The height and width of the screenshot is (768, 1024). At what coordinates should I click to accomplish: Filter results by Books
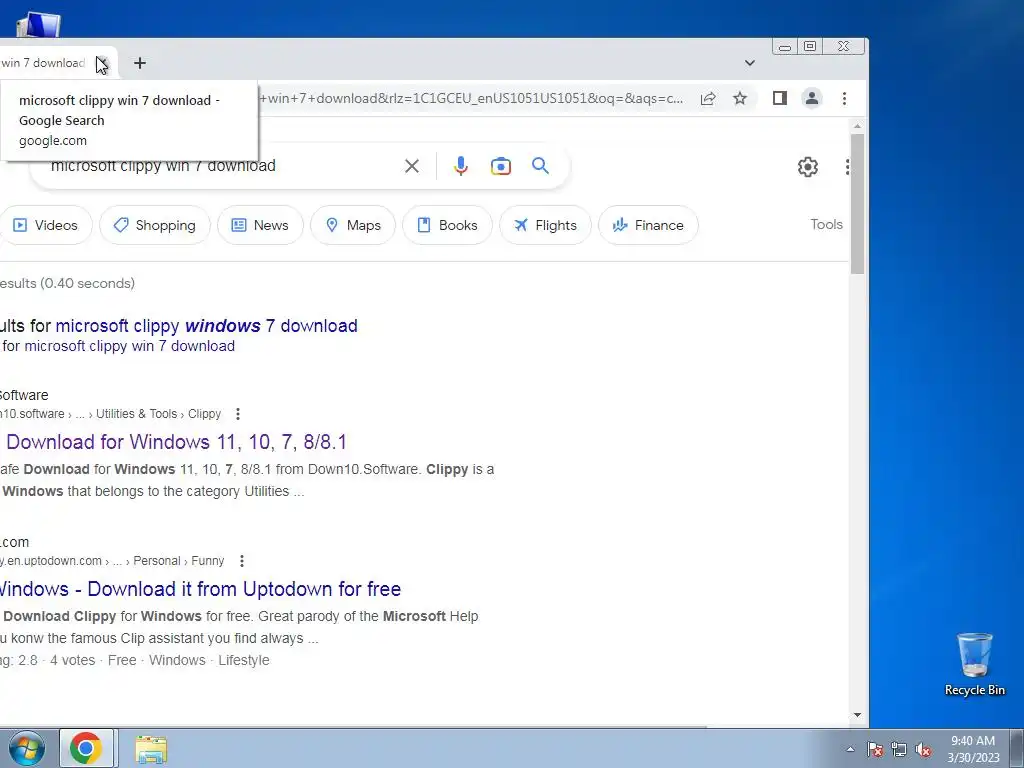(447, 225)
